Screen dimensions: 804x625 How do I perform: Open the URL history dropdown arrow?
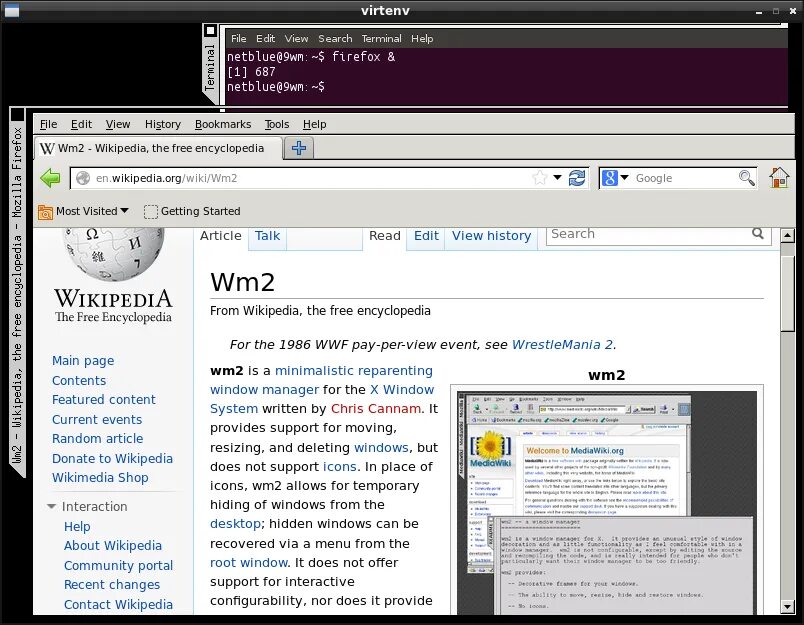[557, 178]
